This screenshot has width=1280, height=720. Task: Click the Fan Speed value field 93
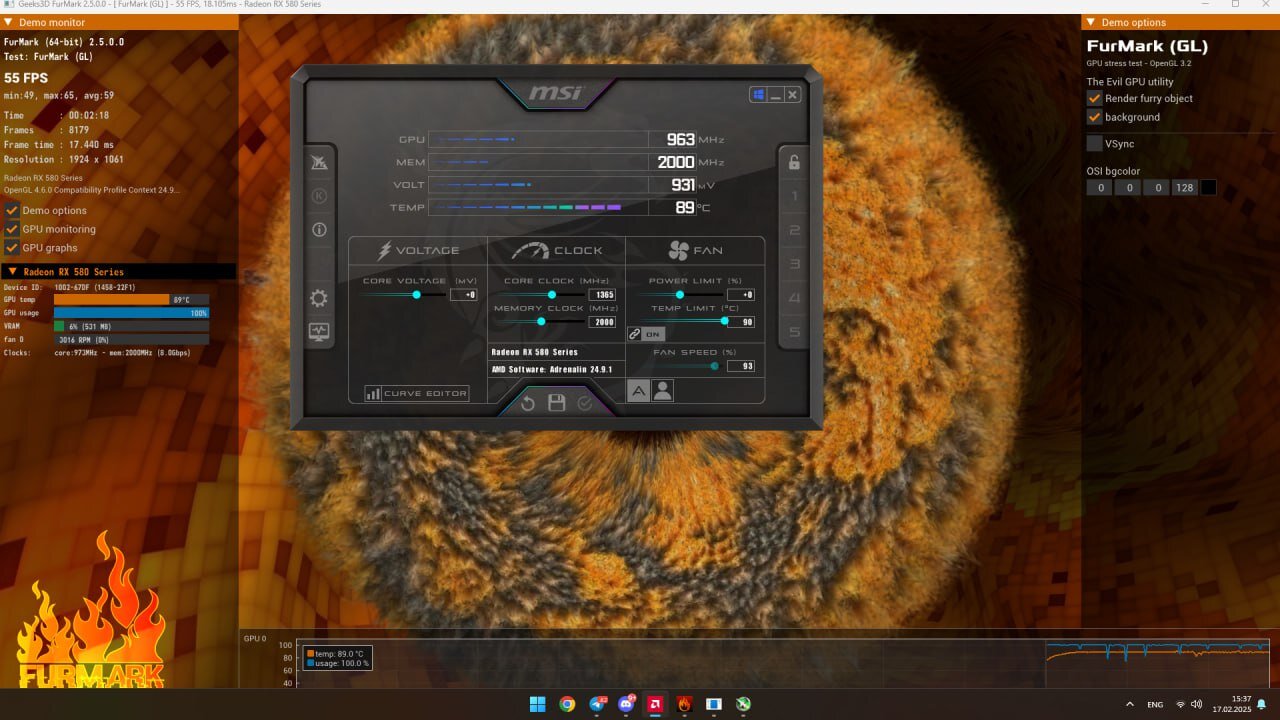(742, 366)
